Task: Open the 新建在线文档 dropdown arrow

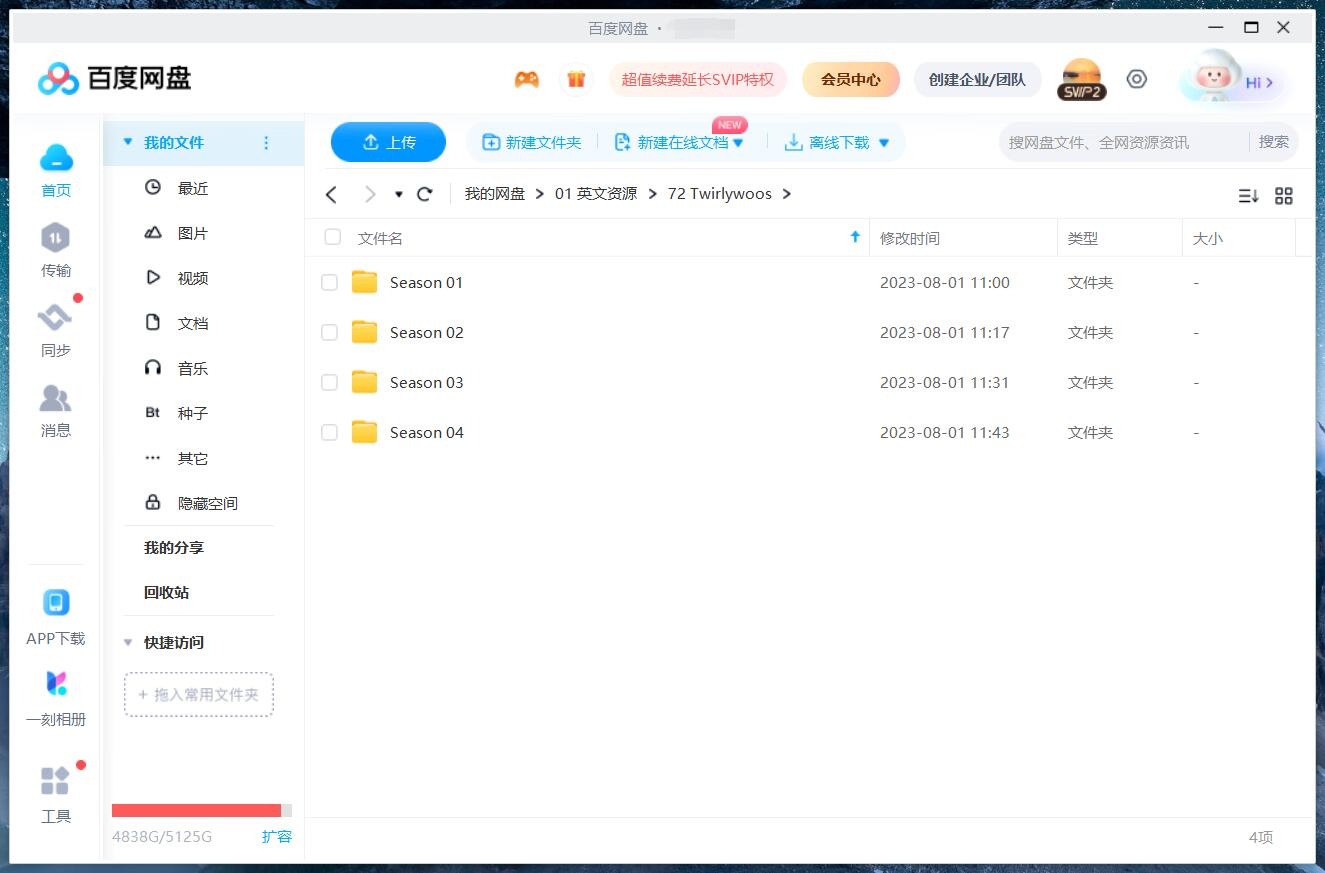Action: pos(739,142)
